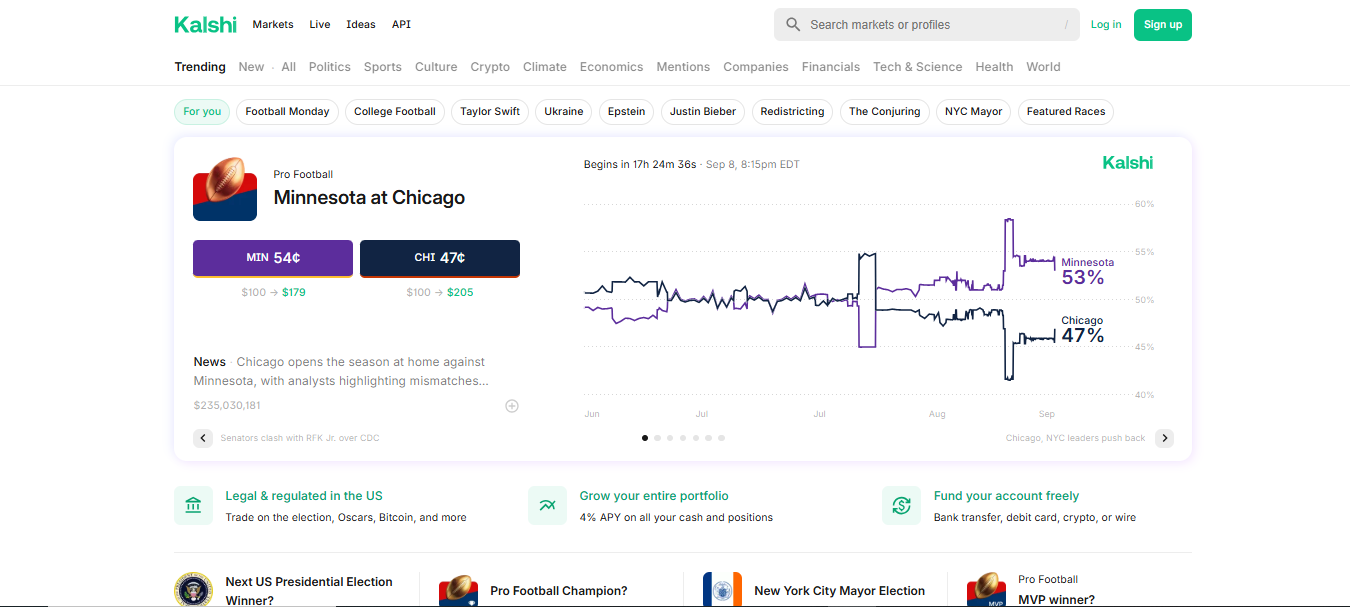The image size is (1350, 607).
Task: Focus the search markets or profiles field
Action: click(x=927, y=24)
